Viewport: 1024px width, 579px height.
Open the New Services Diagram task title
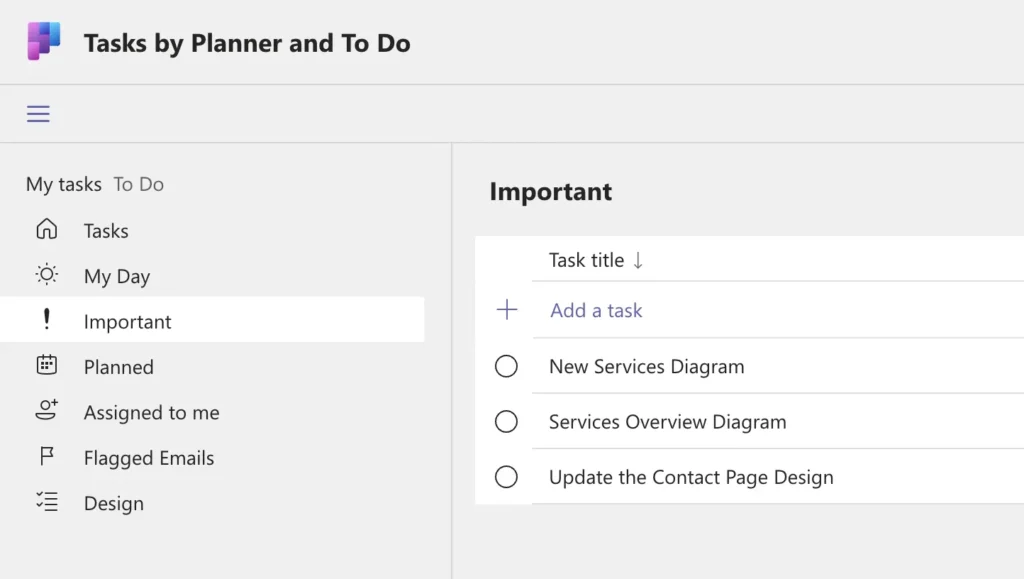[x=646, y=367]
